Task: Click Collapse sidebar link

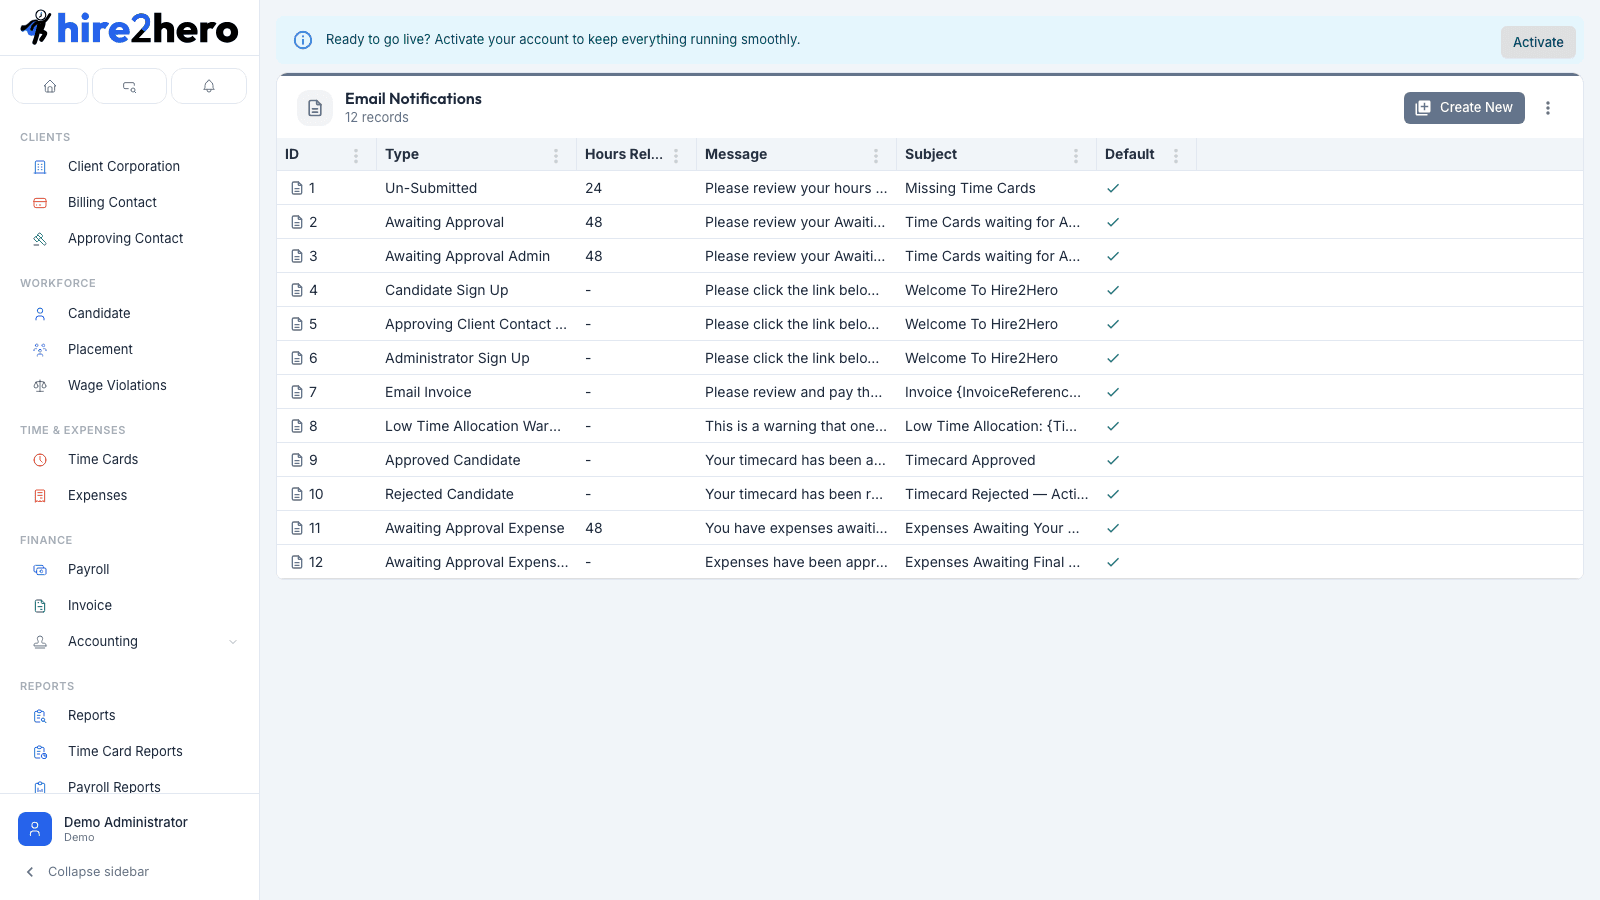Action: pos(98,872)
